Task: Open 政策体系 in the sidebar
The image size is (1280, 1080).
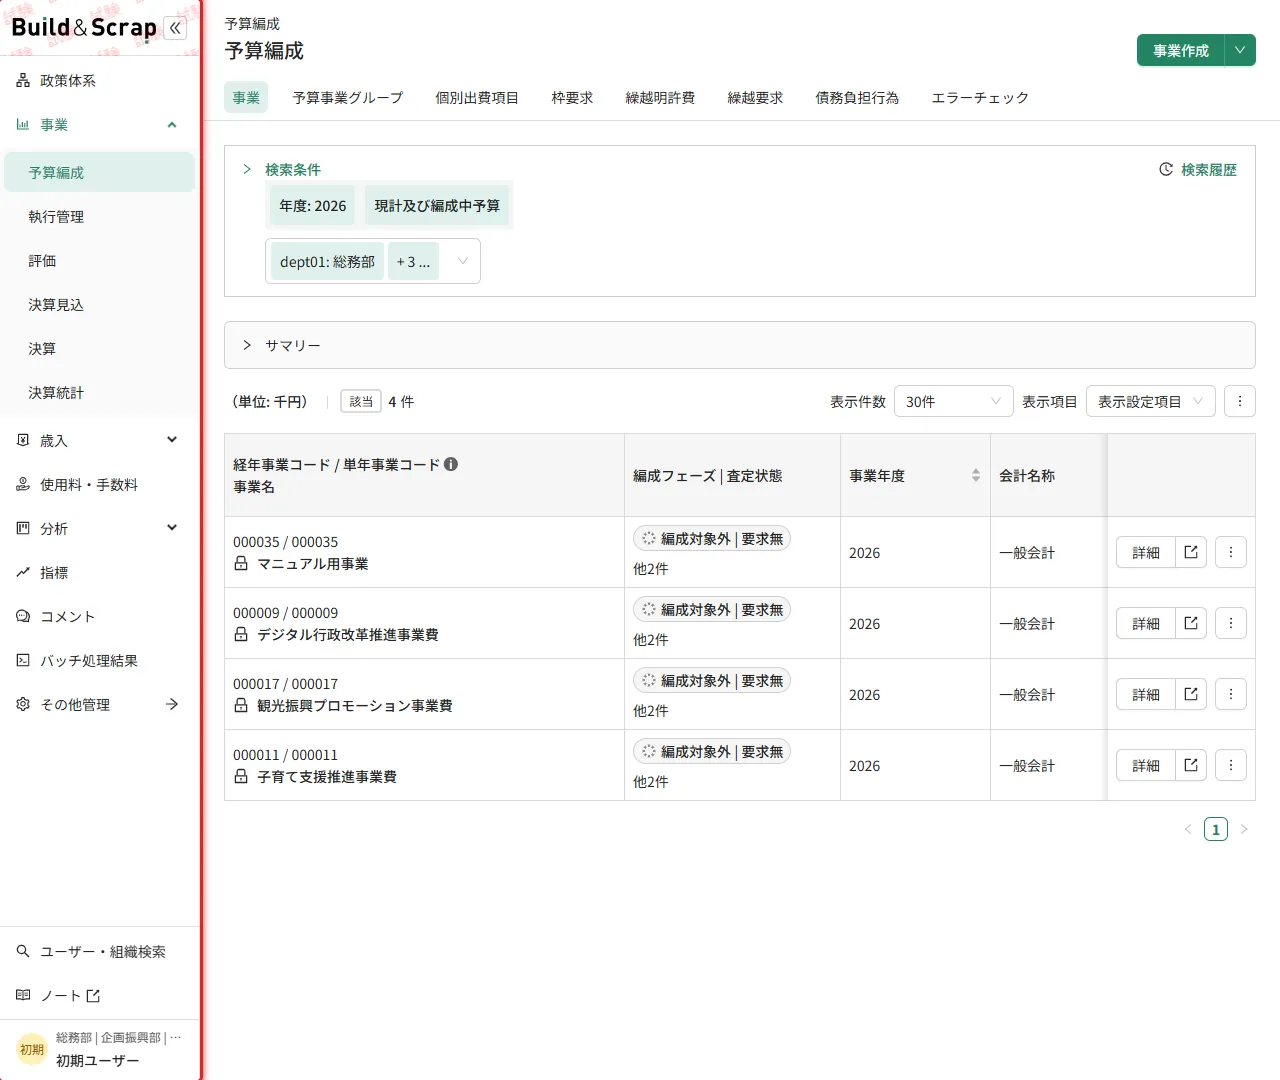Action: (100, 81)
